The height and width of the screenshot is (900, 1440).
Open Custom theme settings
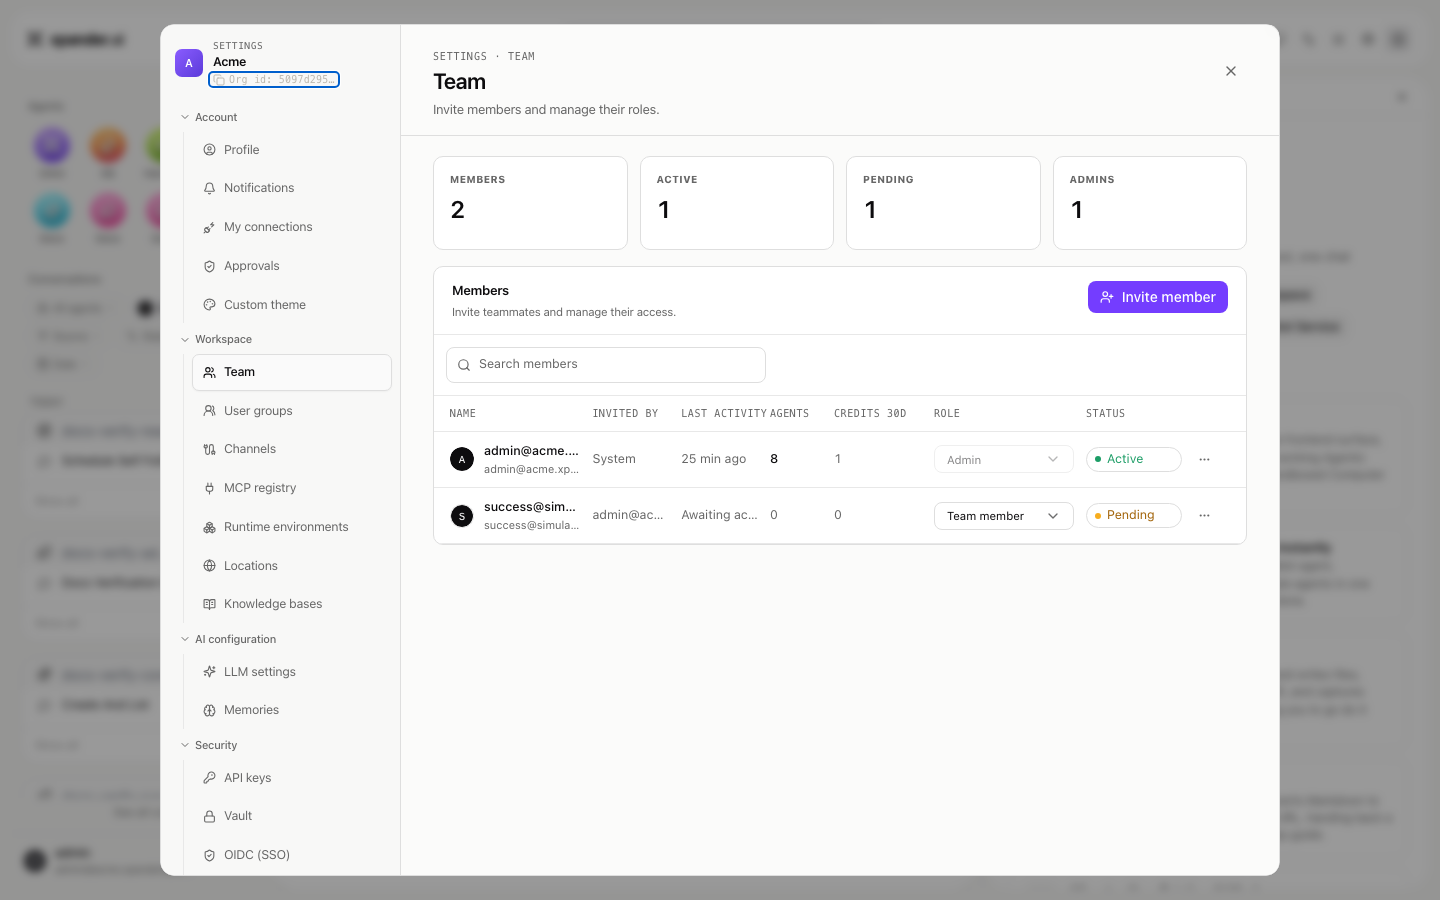click(292, 305)
